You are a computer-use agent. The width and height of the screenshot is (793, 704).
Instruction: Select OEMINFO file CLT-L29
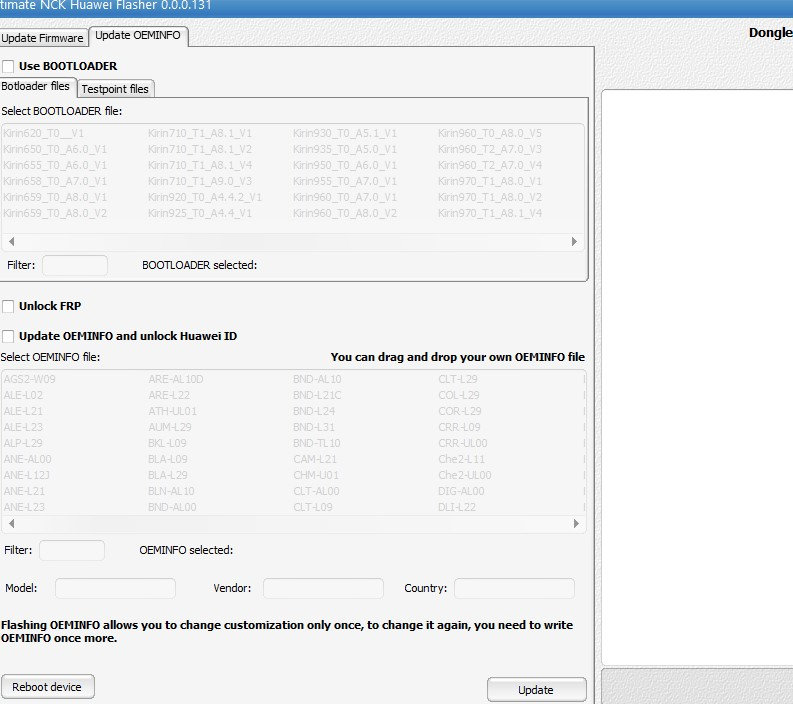click(458, 379)
